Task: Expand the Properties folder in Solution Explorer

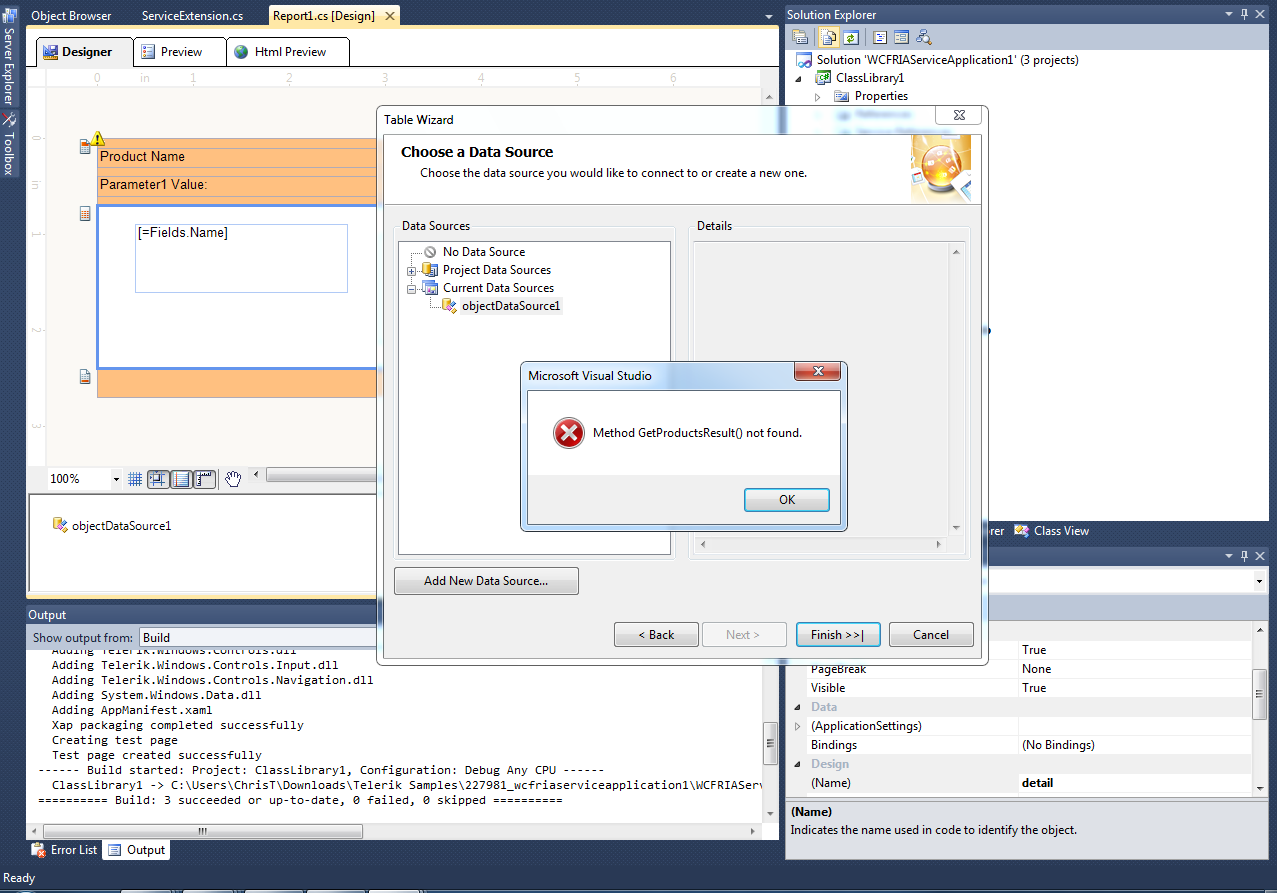Action: [x=817, y=96]
